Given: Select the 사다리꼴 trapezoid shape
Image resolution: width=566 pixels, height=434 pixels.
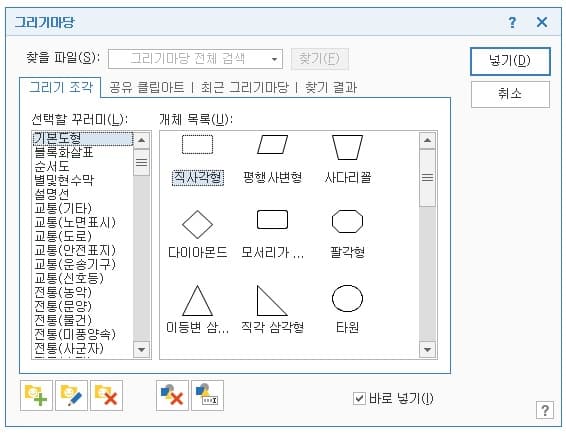Looking at the screenshot, I should coord(347,147).
